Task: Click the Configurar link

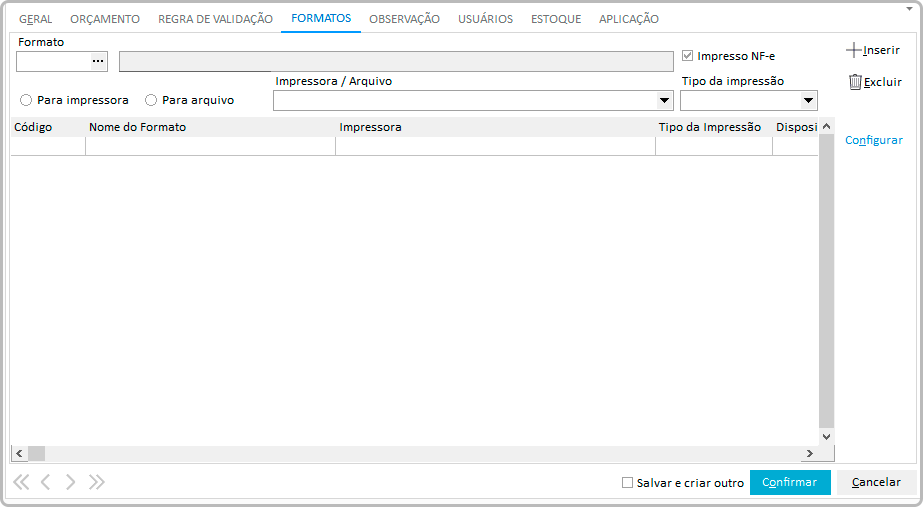Action: [874, 140]
